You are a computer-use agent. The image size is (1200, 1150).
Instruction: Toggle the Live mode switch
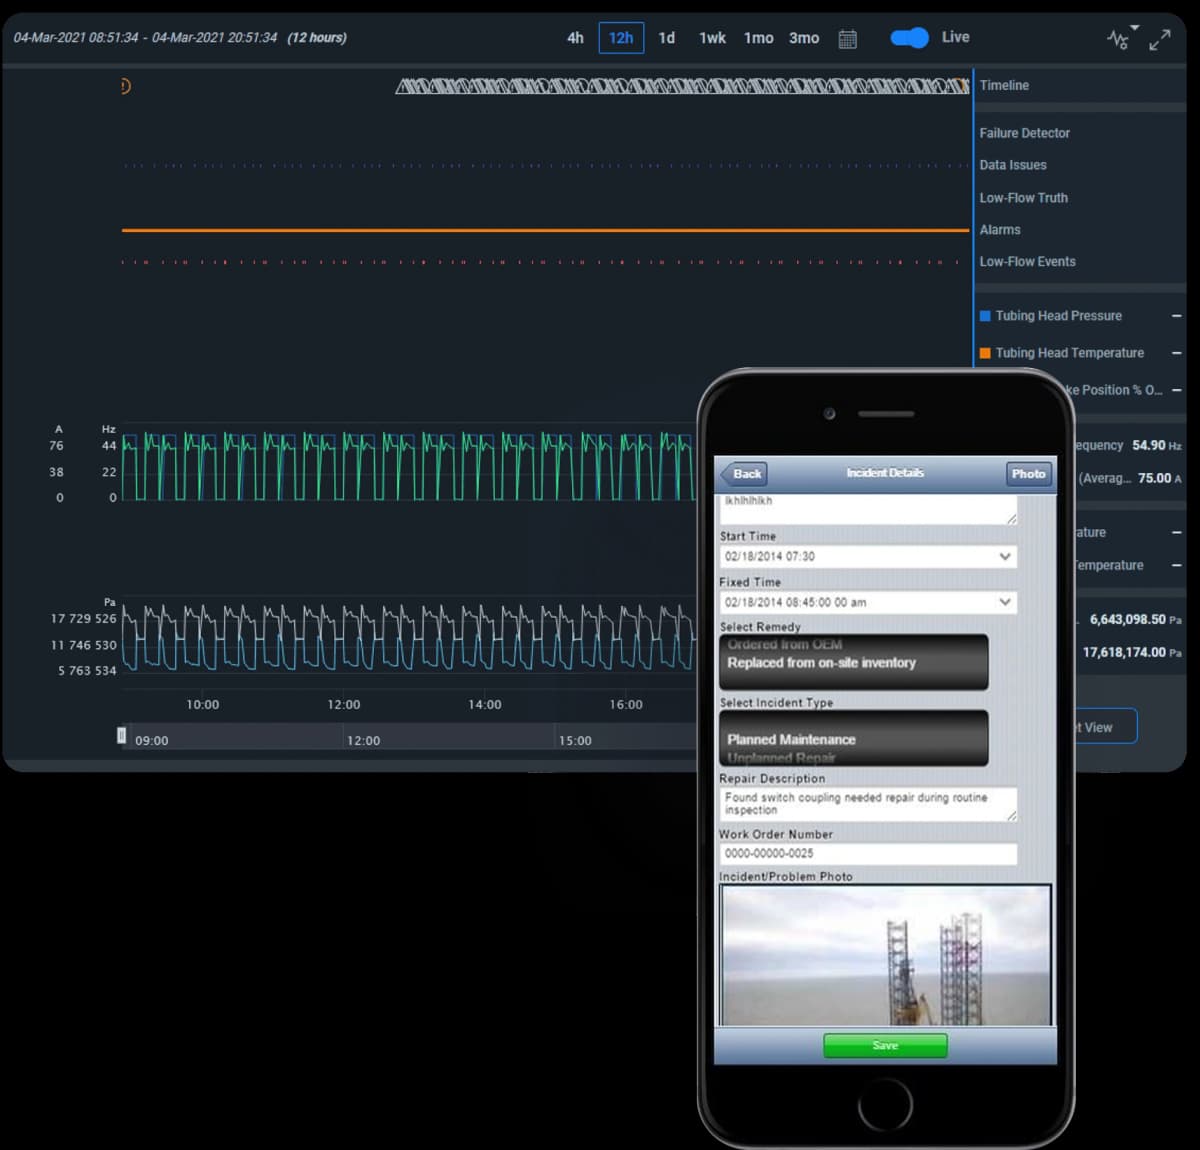(x=909, y=38)
